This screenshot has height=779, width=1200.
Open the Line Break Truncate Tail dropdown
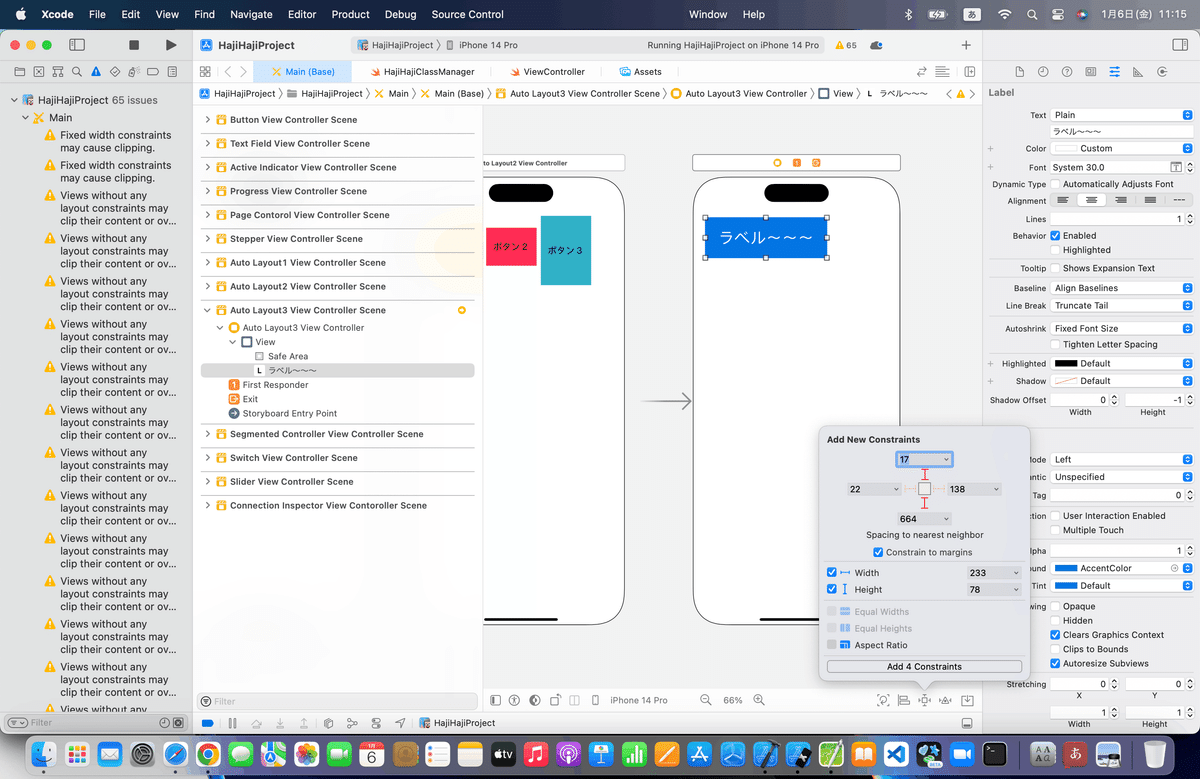[1122, 306]
